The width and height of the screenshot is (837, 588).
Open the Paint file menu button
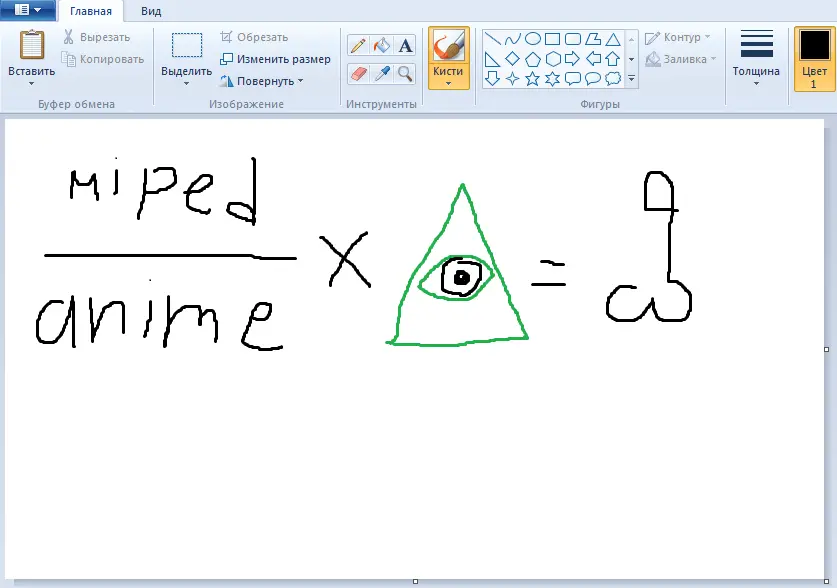(x=27, y=10)
